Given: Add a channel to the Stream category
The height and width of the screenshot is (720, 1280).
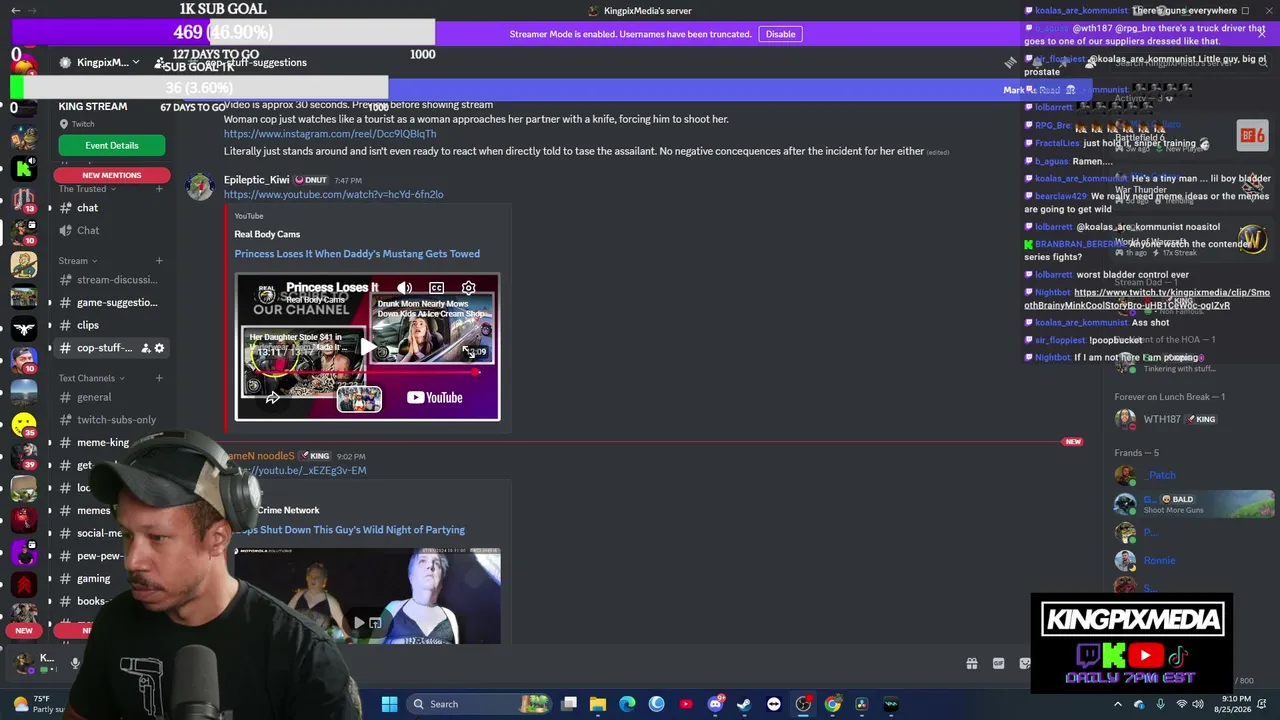Looking at the screenshot, I should (x=159, y=261).
